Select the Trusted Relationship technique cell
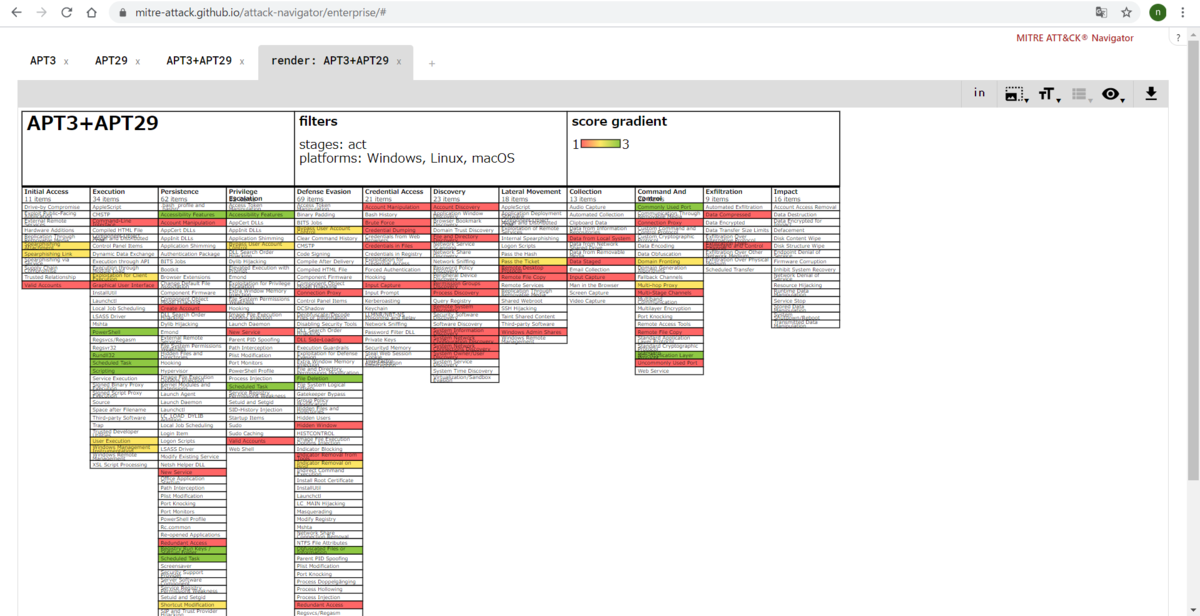The height and width of the screenshot is (616, 1200). (56, 277)
